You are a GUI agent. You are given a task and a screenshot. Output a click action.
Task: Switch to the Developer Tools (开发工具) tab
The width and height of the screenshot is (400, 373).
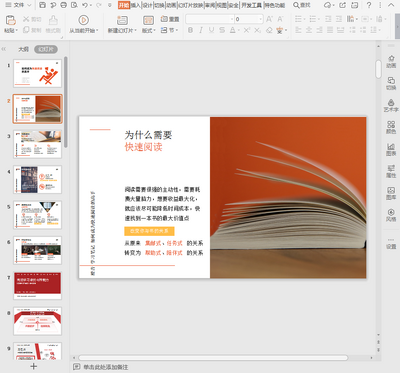(x=251, y=5)
